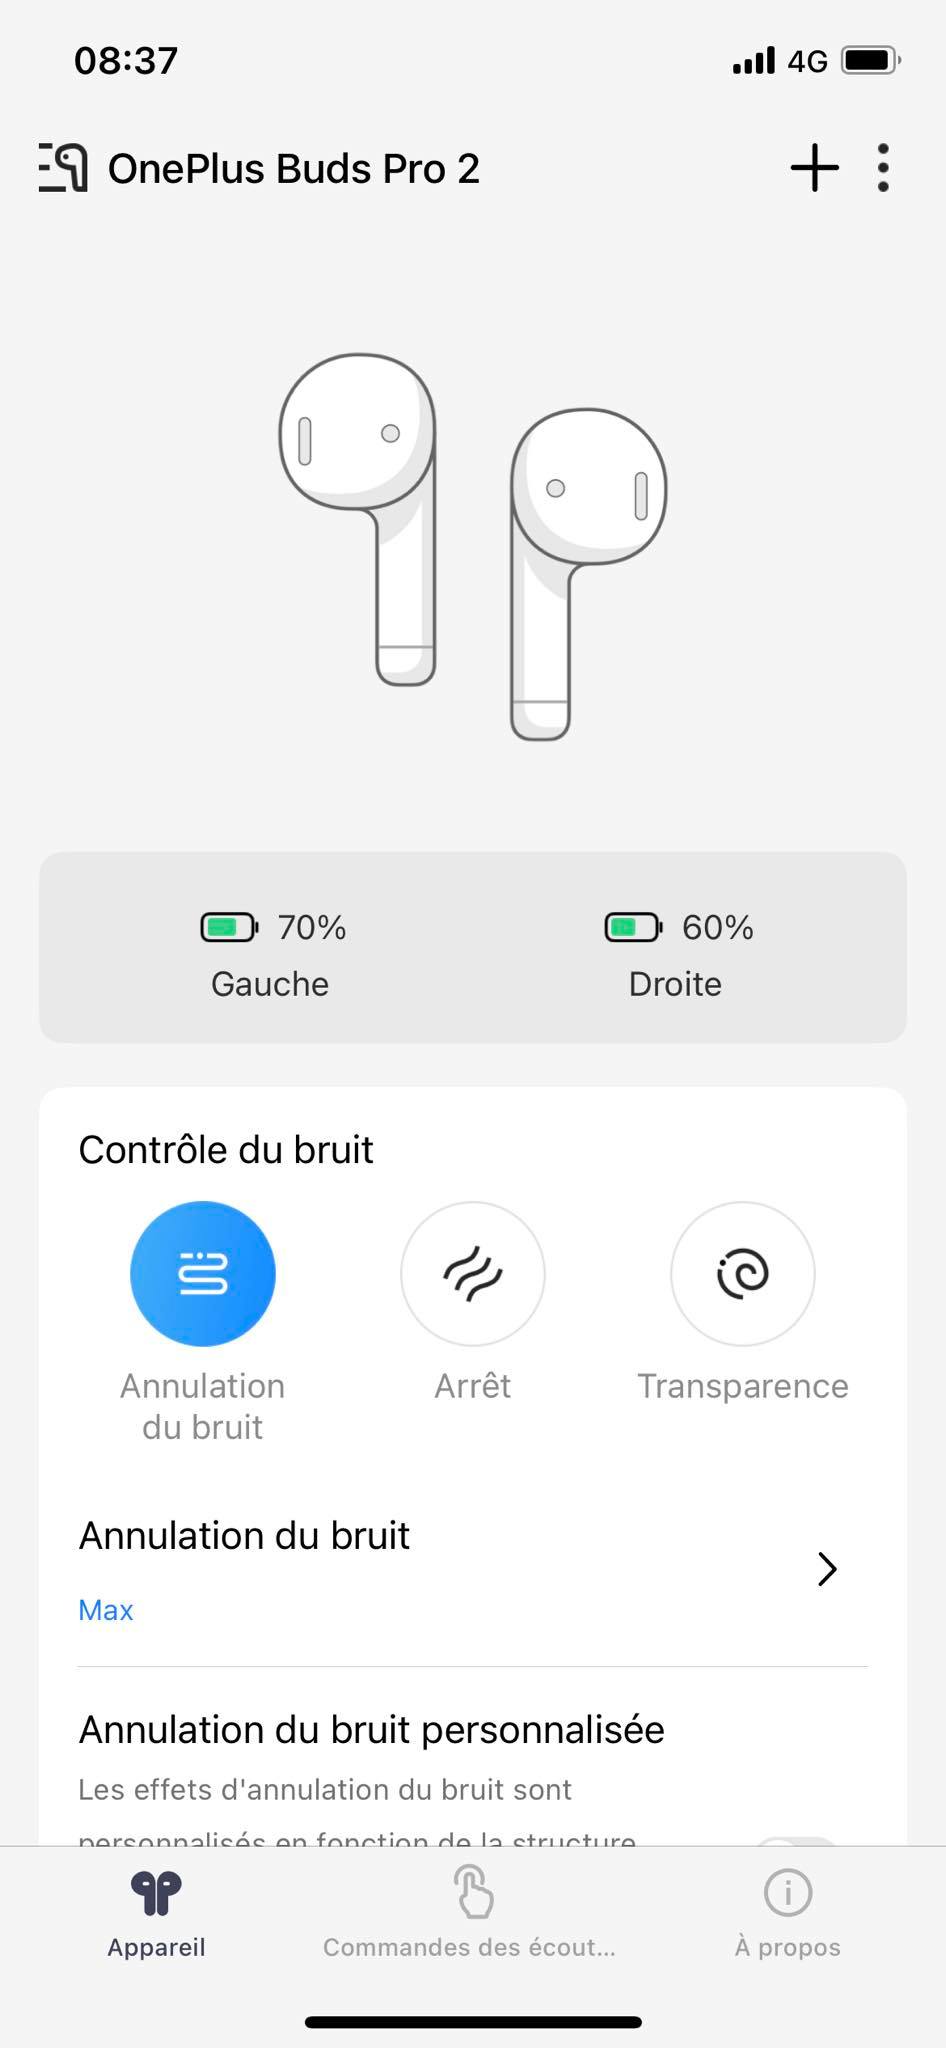Screen dimensions: 946x2048
Task: Go to the À propos tab
Action: click(x=787, y=1910)
